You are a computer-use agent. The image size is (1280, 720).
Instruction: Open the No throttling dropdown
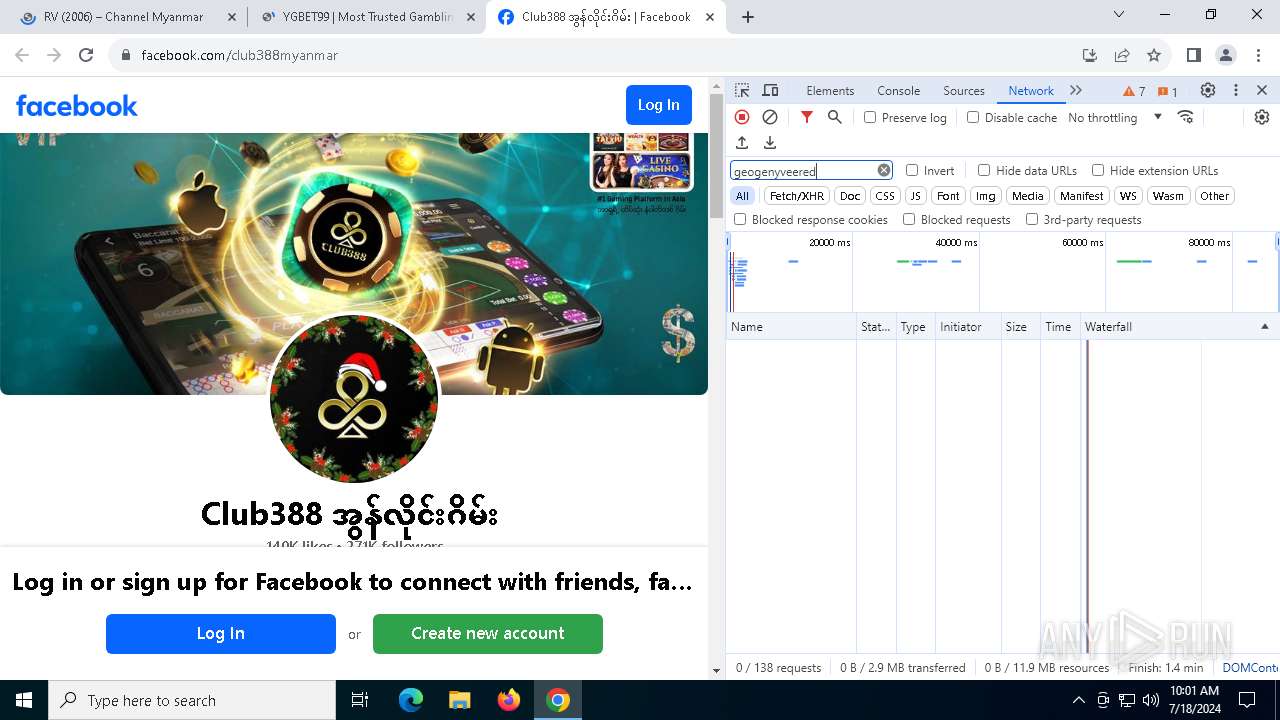1115,117
